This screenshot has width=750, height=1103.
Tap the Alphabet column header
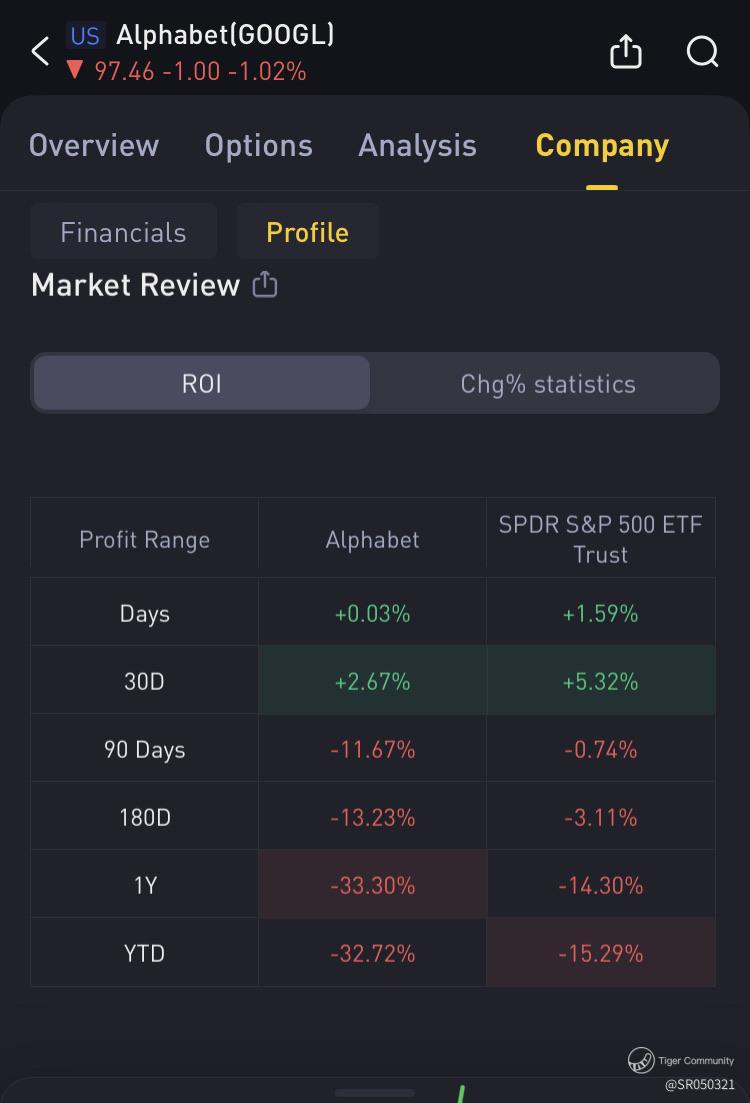[x=372, y=539]
